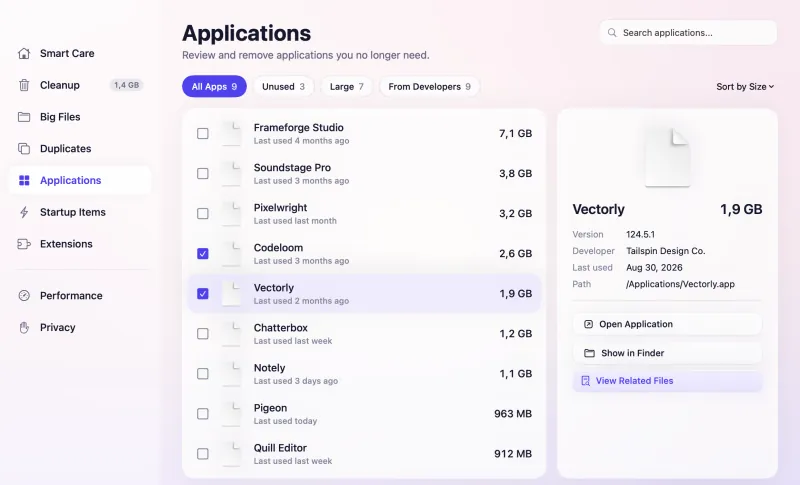
Task: Select the Frameforge Studio name
Action: (x=298, y=127)
